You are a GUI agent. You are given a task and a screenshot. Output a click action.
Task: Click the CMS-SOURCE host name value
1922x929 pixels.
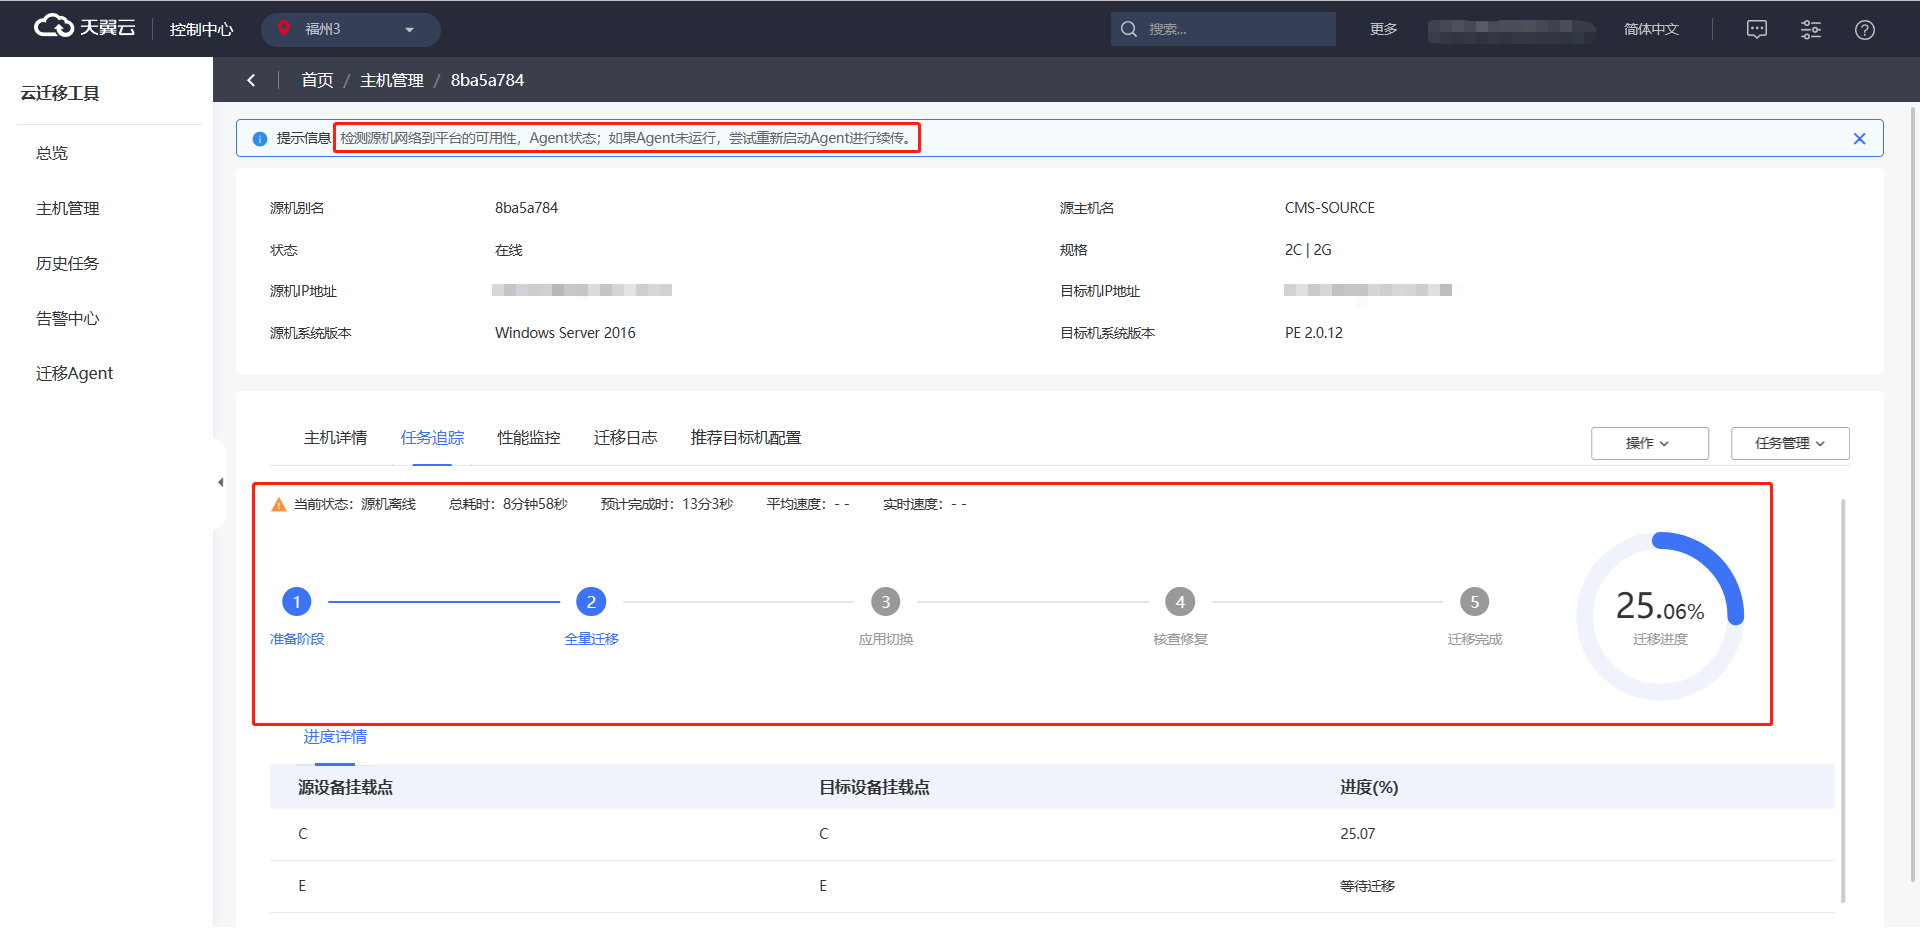1330,208
